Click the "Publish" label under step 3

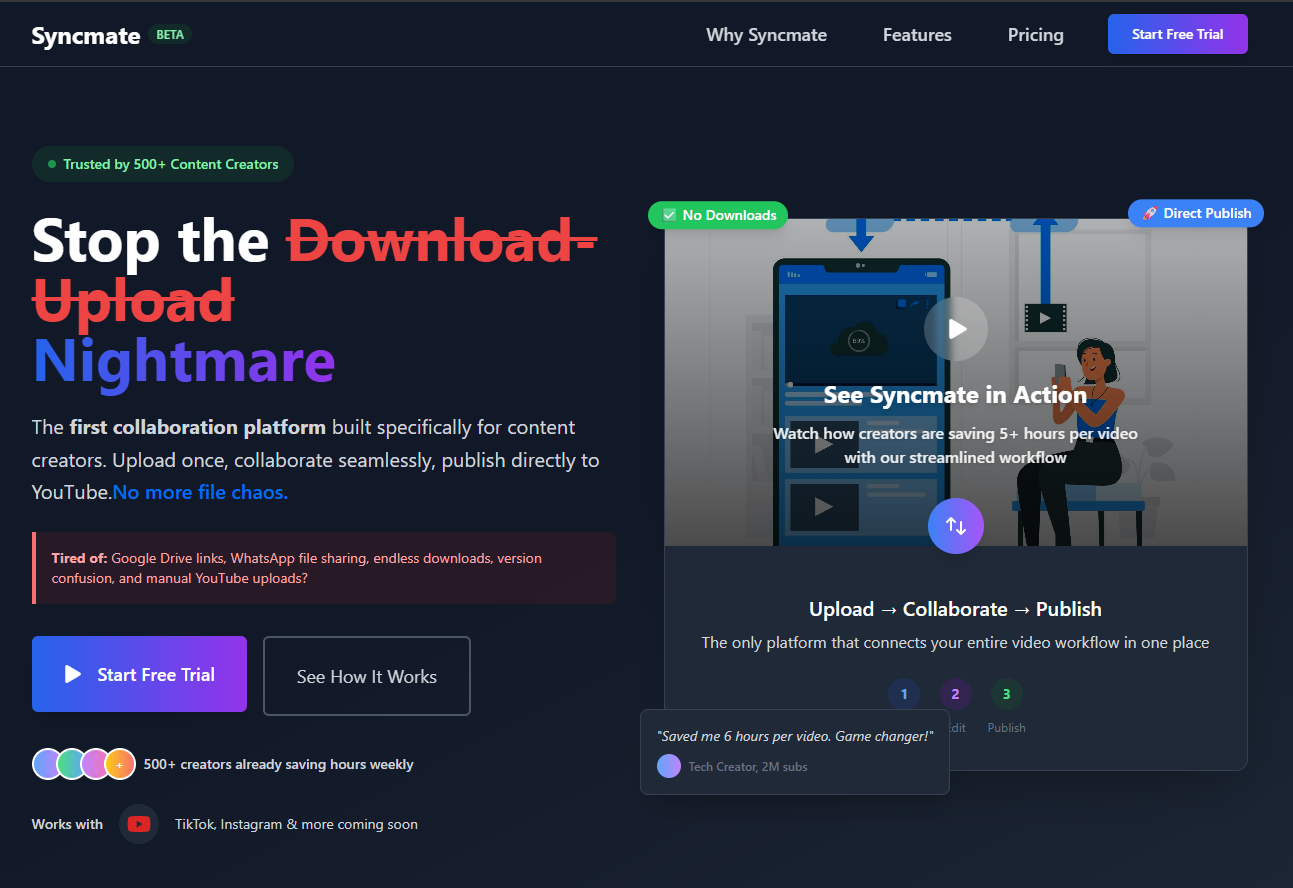click(1006, 728)
